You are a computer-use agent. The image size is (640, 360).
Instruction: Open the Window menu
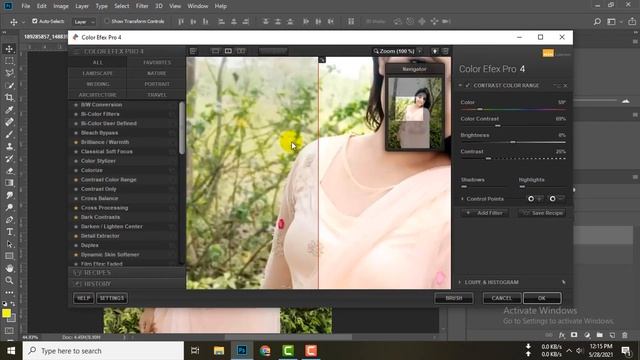point(198,6)
